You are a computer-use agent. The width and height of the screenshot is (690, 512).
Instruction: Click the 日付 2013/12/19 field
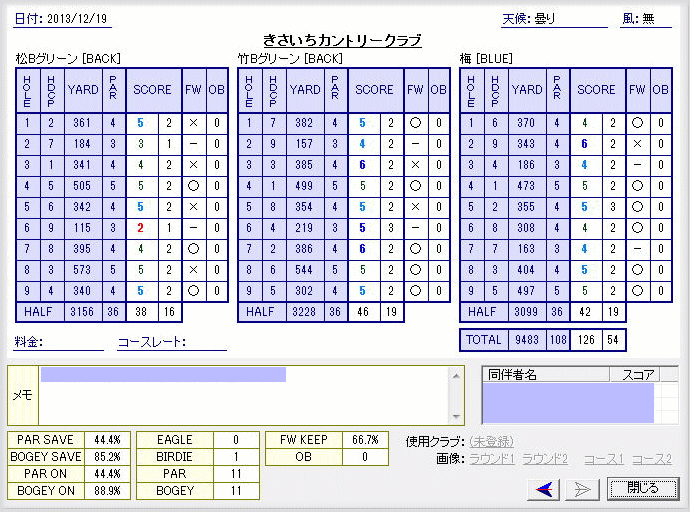62,19
